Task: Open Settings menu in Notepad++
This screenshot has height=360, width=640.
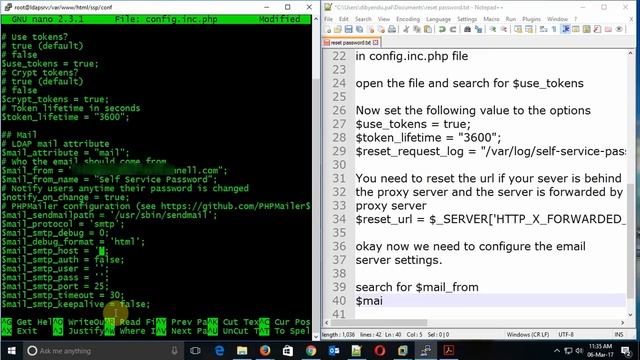Action: 467,19
